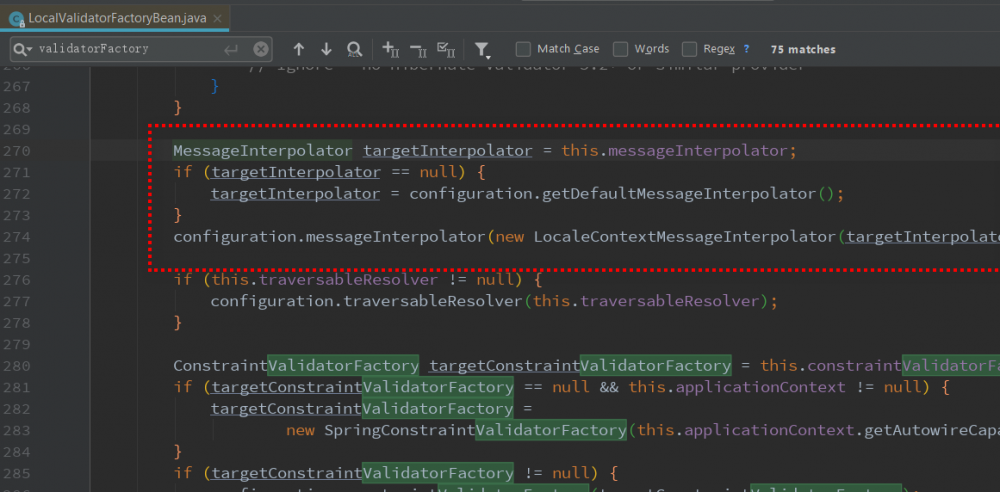Unselect occurrence icon in search bar
The height and width of the screenshot is (492, 1000).
coord(419,49)
